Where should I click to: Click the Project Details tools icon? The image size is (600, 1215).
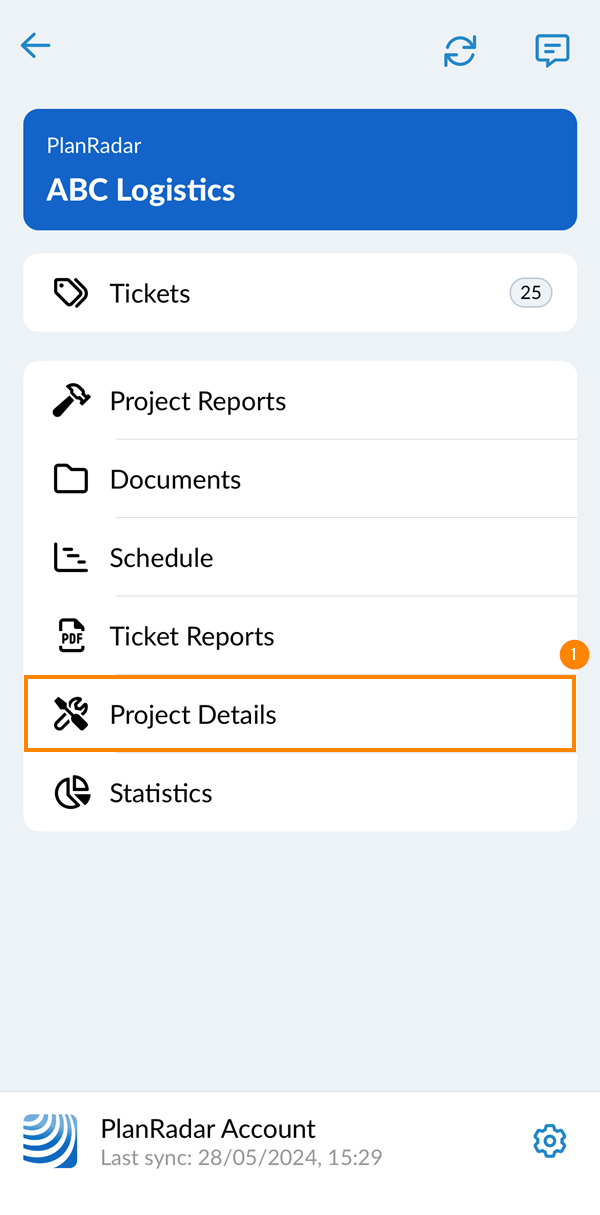pyautogui.click(x=70, y=715)
